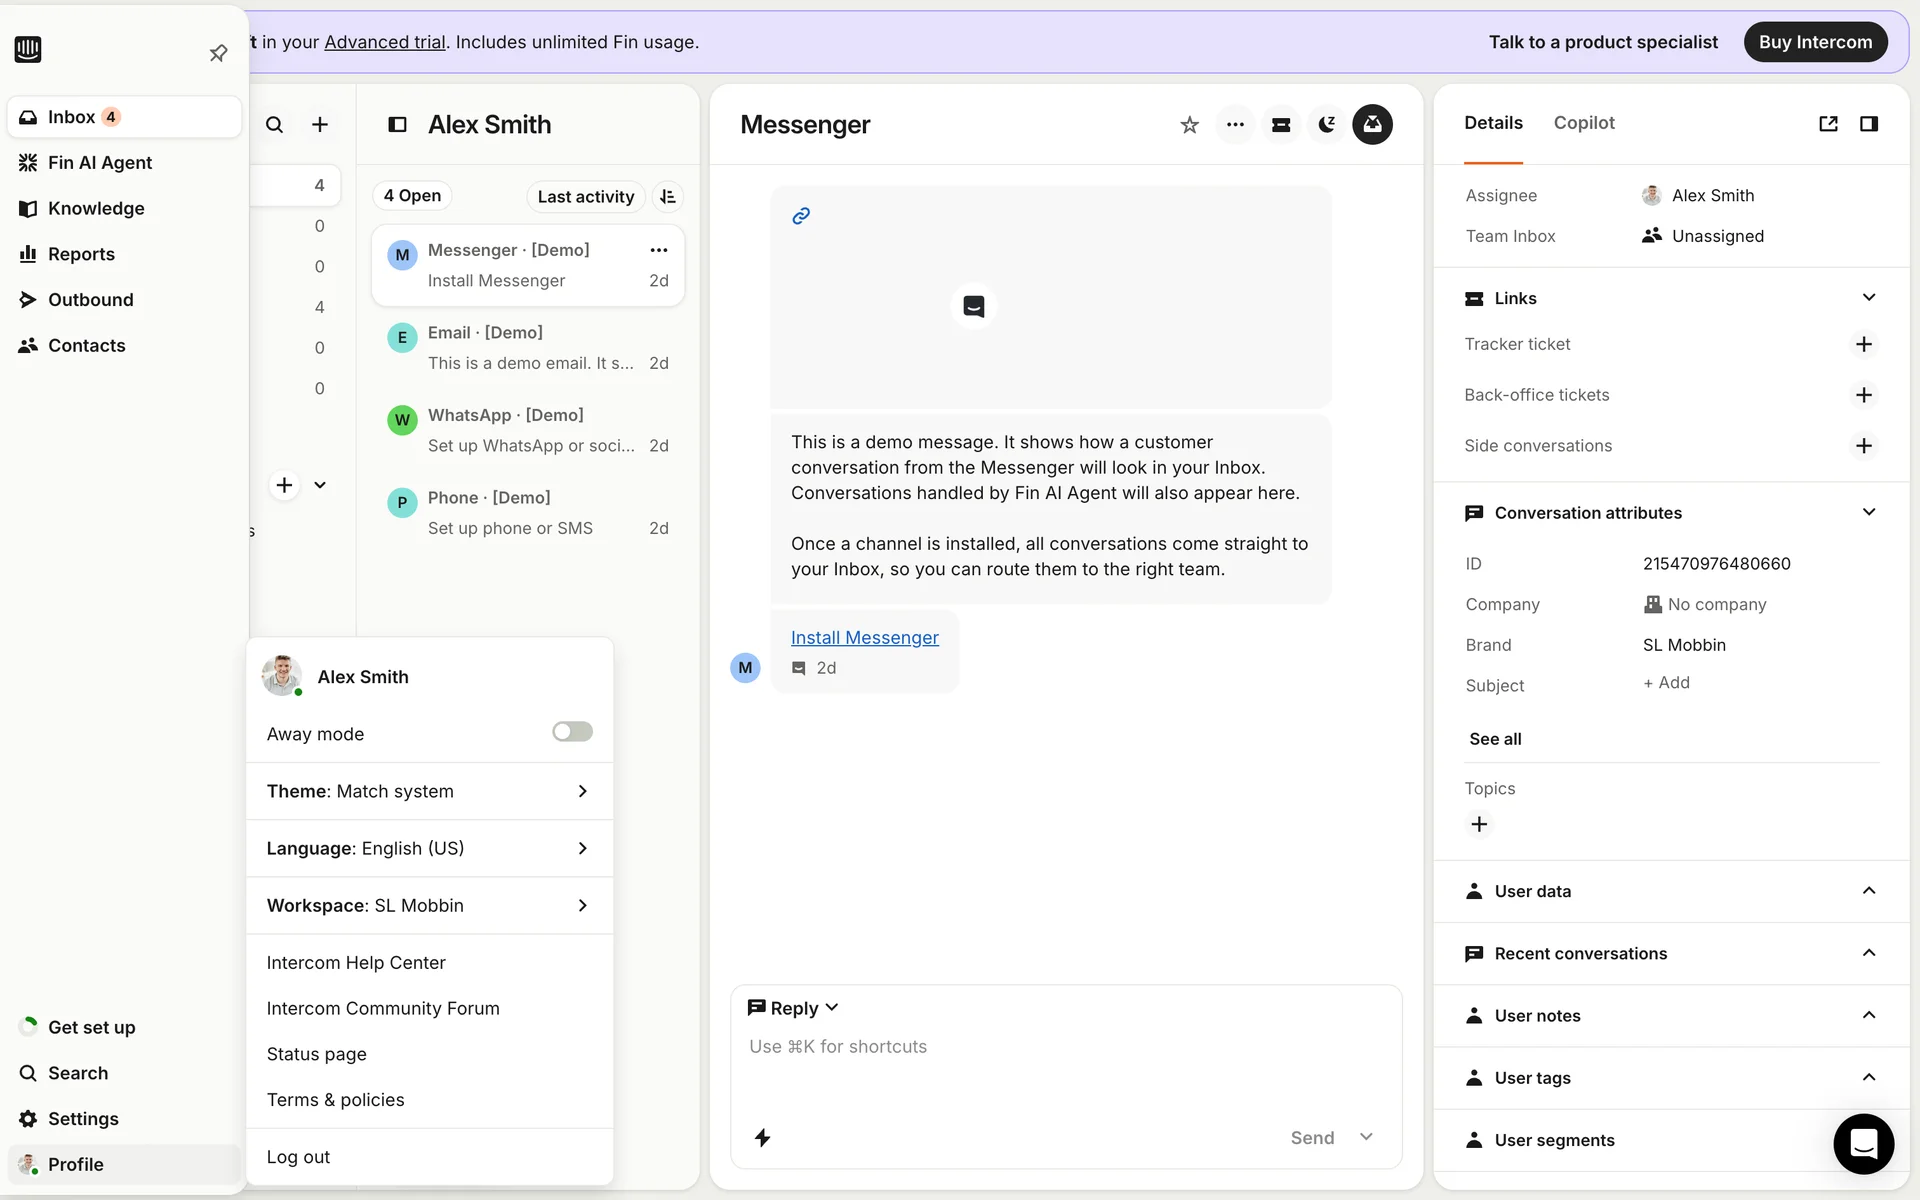Switch to the Copilot tab

point(1584,123)
